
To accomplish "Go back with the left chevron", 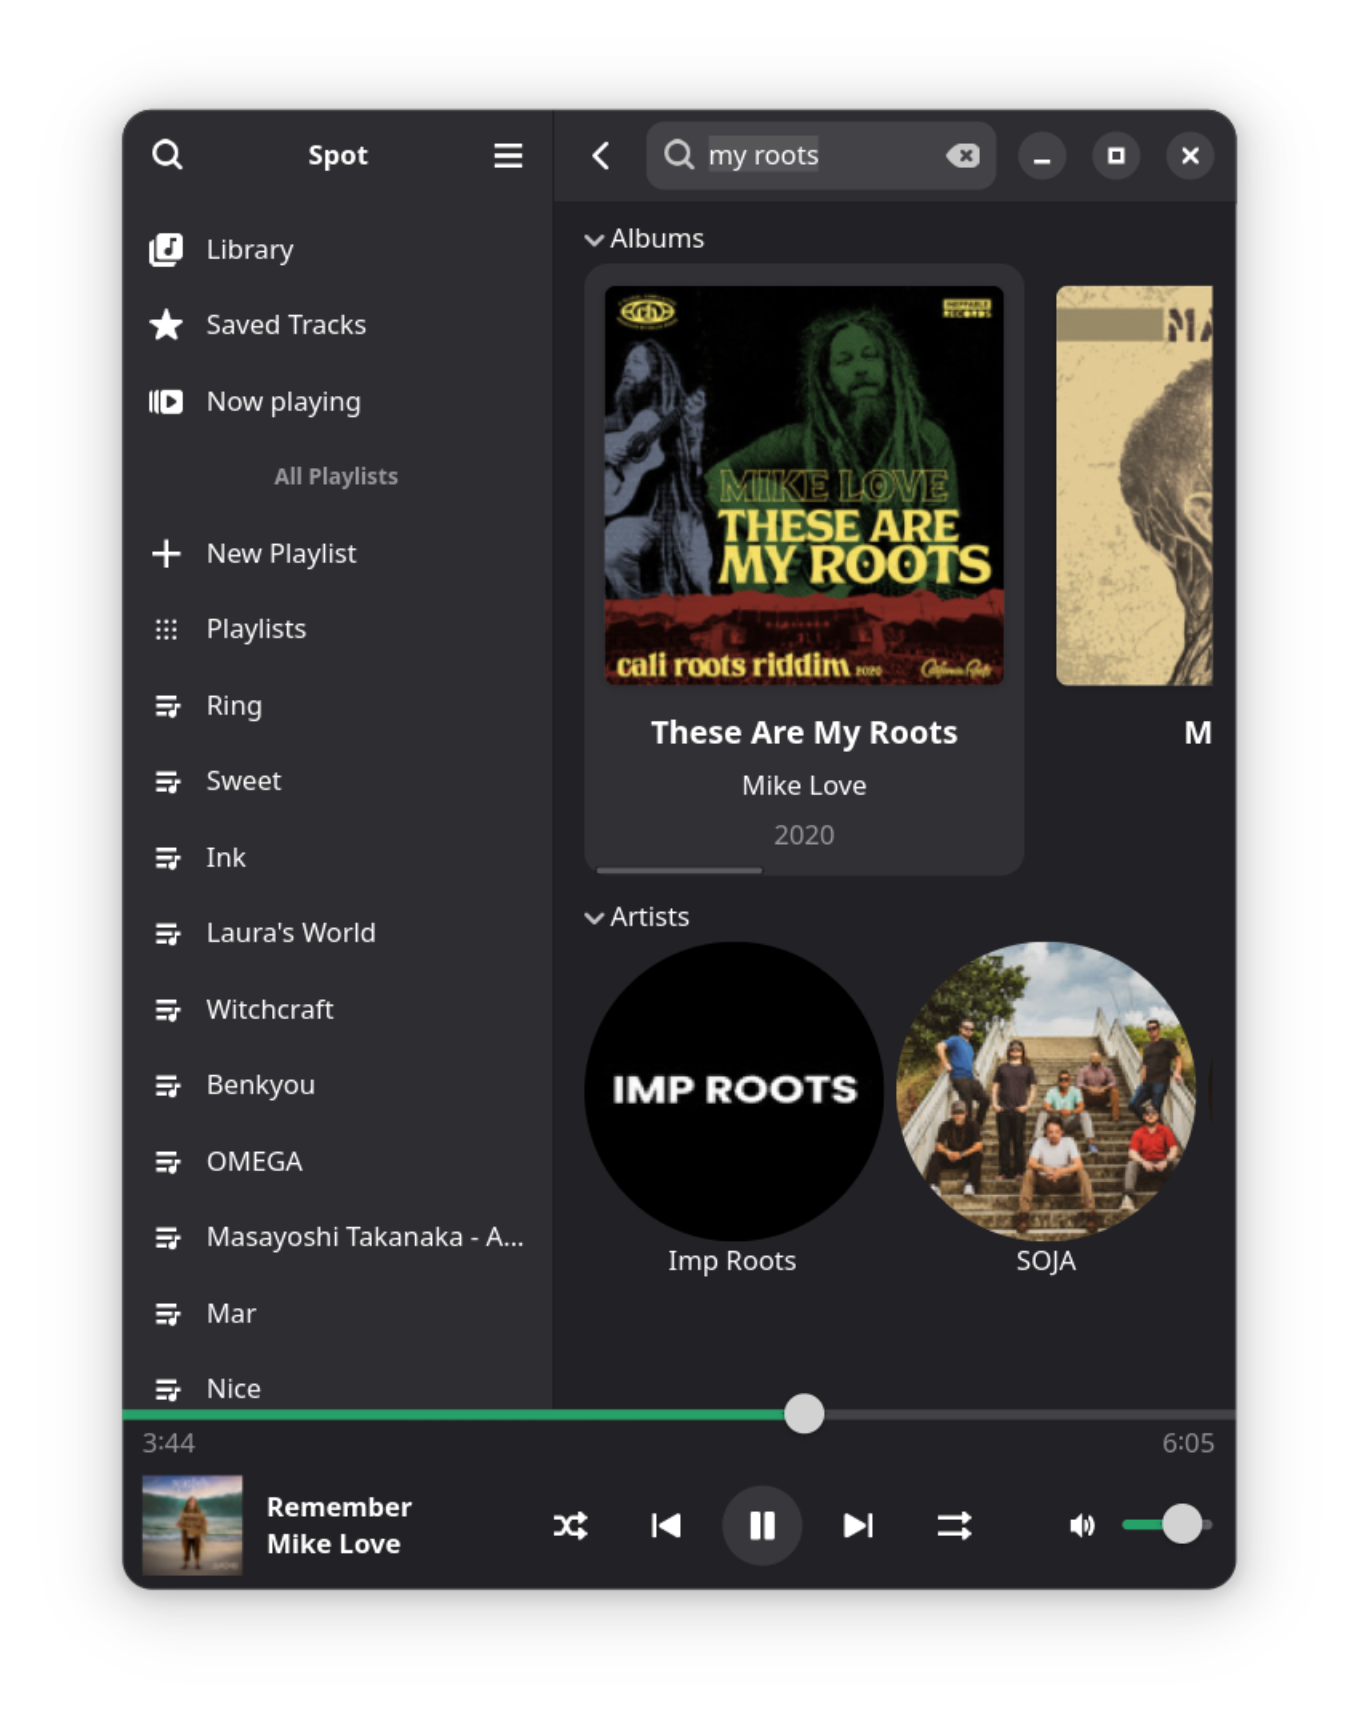I will pyautogui.click(x=600, y=155).
